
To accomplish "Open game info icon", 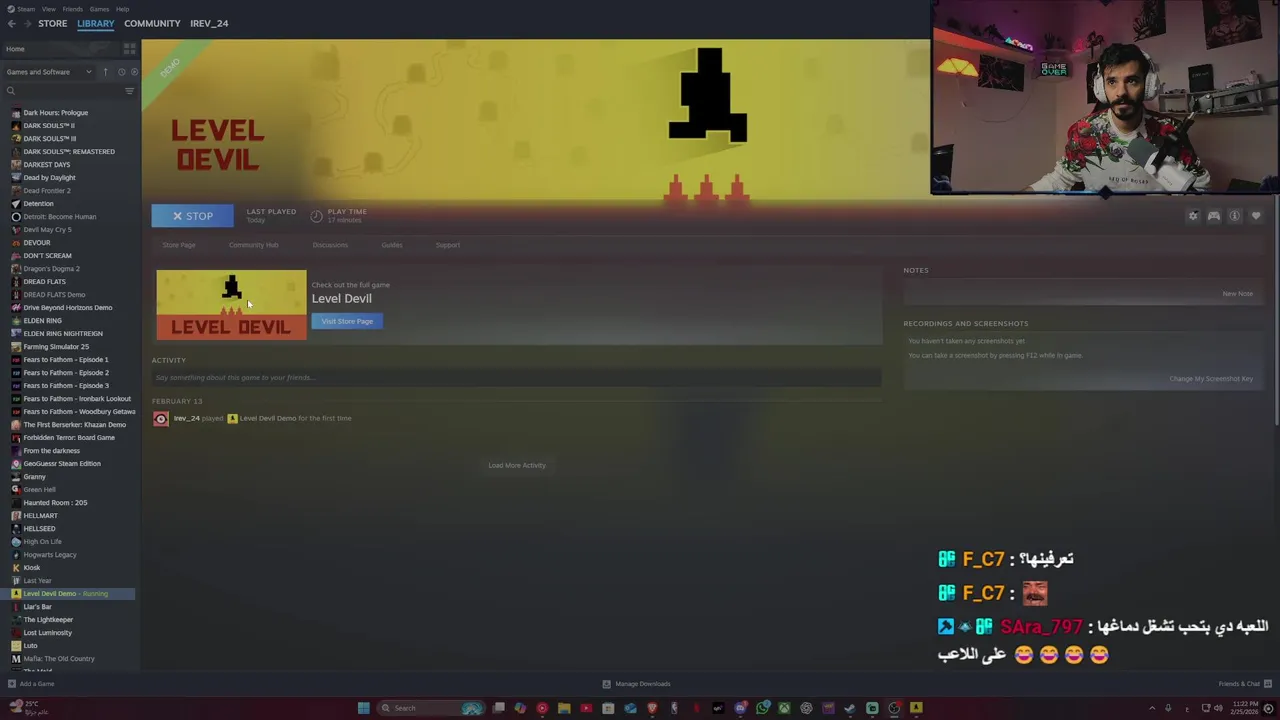I will click(1234, 216).
